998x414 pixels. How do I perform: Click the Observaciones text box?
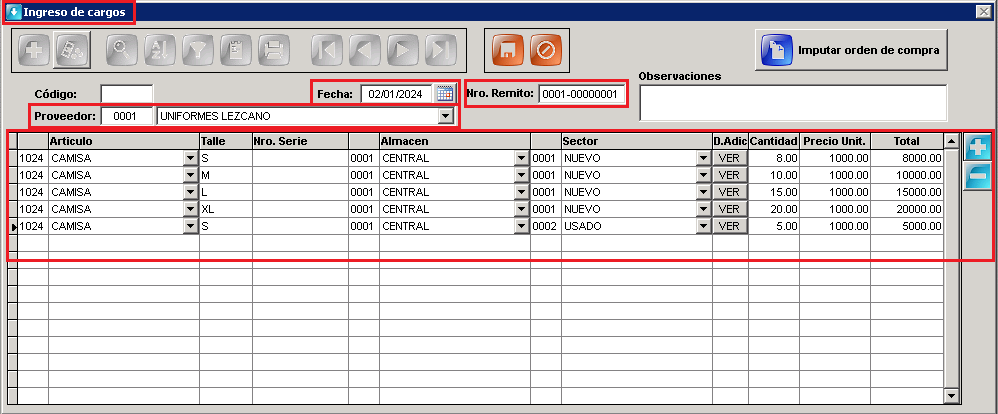(x=793, y=103)
